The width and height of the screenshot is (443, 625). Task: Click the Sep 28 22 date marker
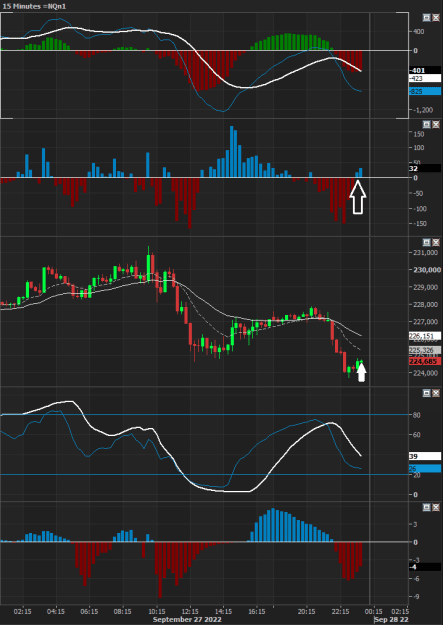tap(391, 619)
